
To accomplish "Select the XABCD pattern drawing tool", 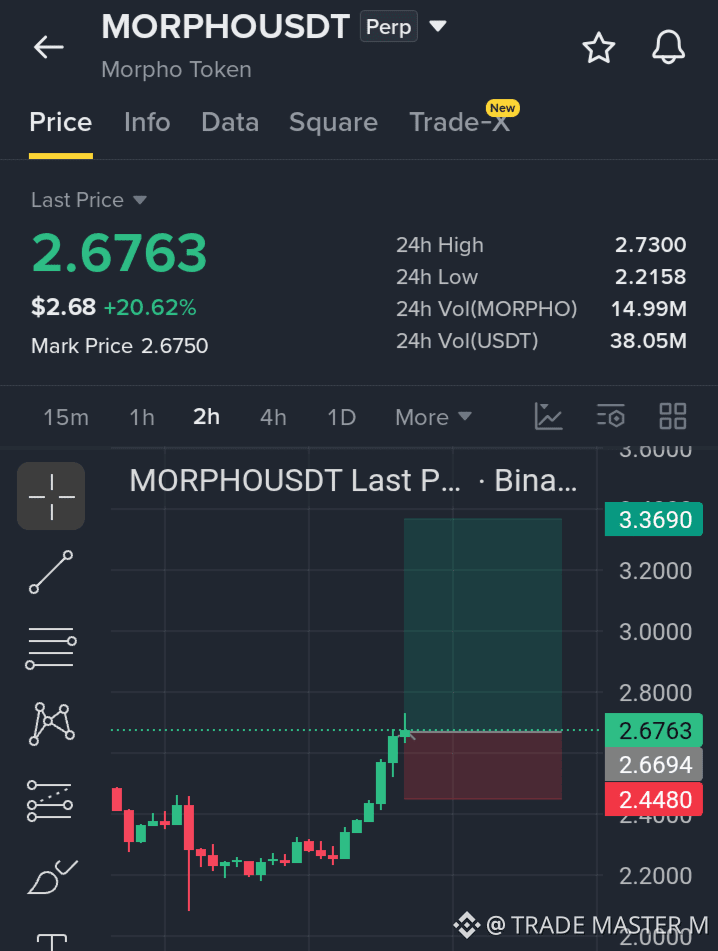I will coord(52,724).
